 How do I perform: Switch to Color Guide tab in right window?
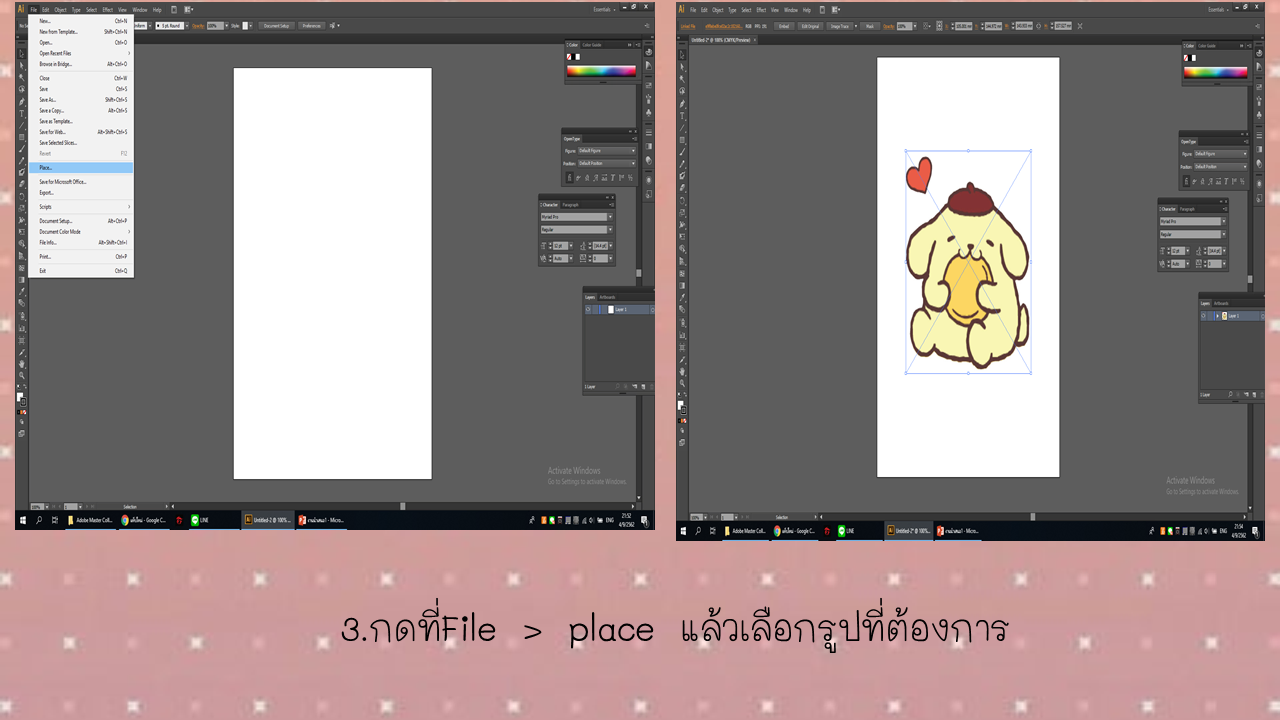click(1207, 46)
